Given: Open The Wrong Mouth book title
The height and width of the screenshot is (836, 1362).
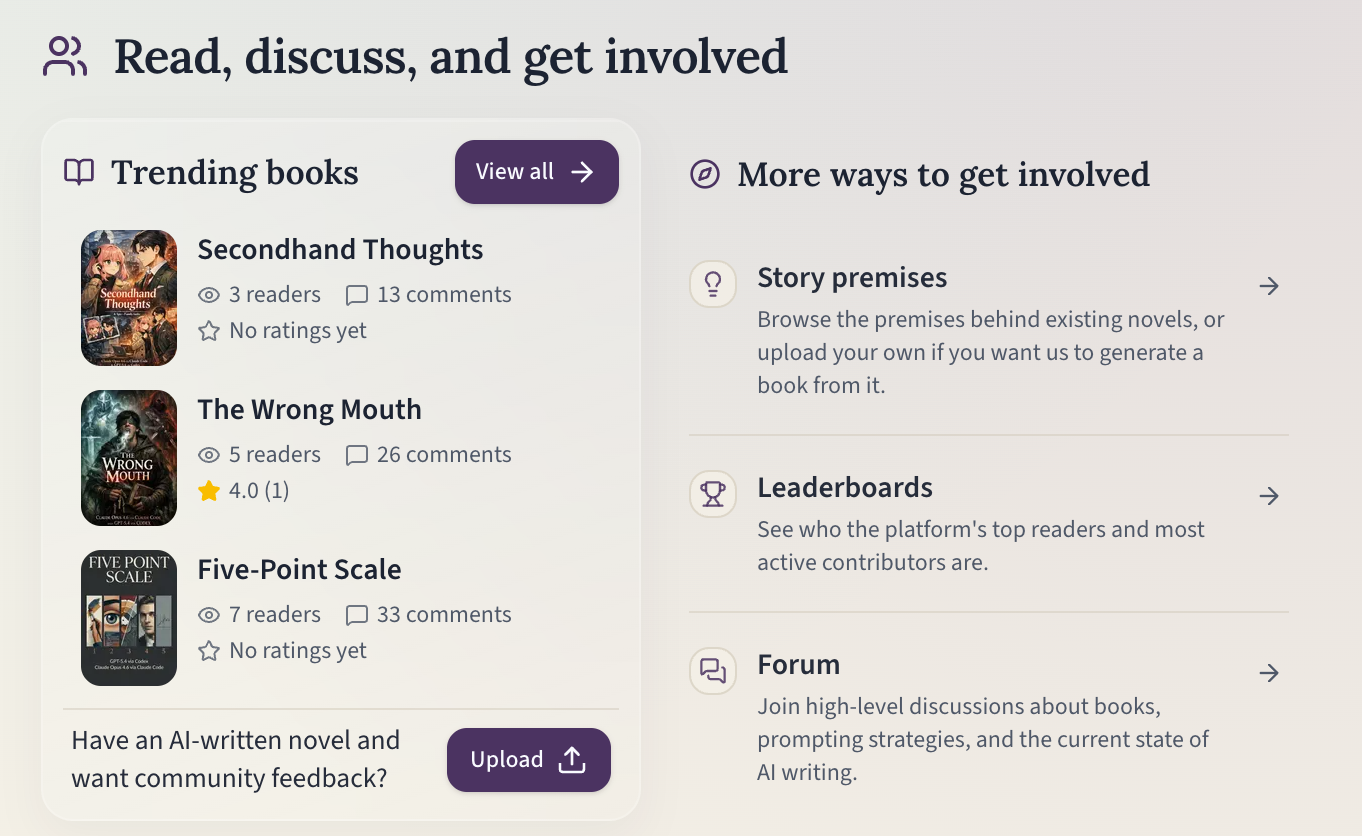Looking at the screenshot, I should pyautogui.click(x=309, y=410).
